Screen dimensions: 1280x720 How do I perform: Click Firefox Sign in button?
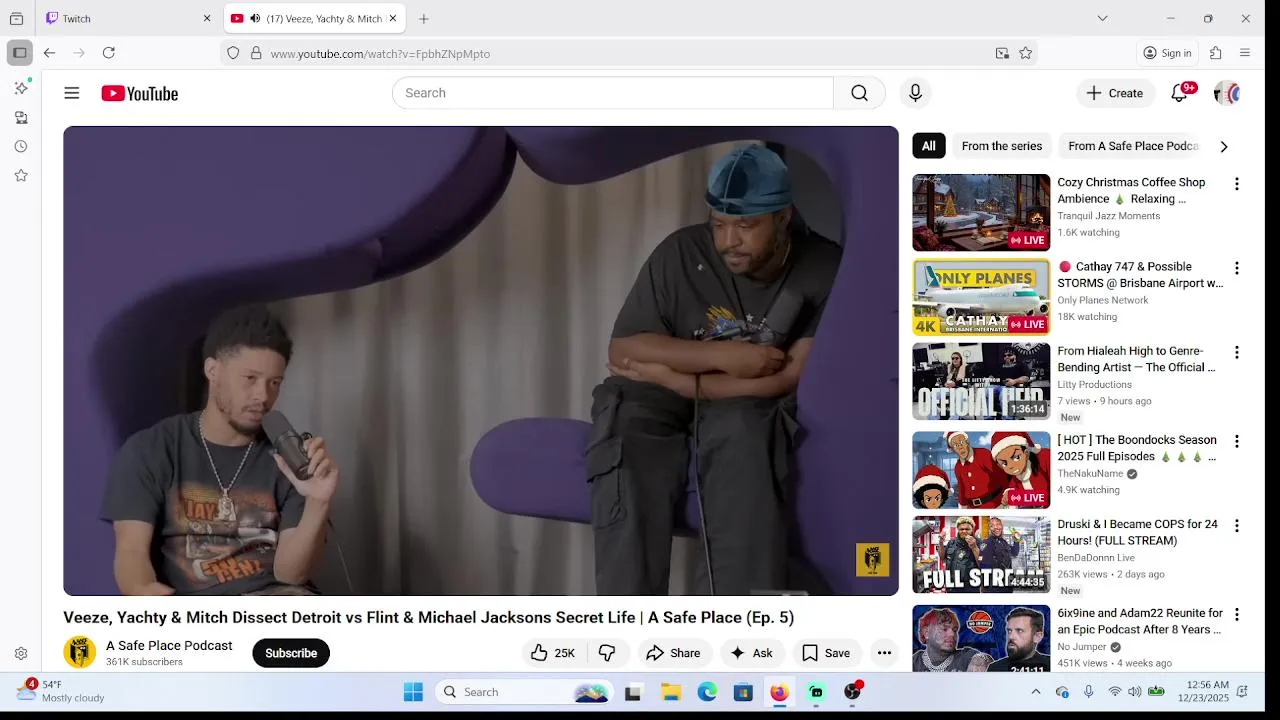click(1168, 53)
